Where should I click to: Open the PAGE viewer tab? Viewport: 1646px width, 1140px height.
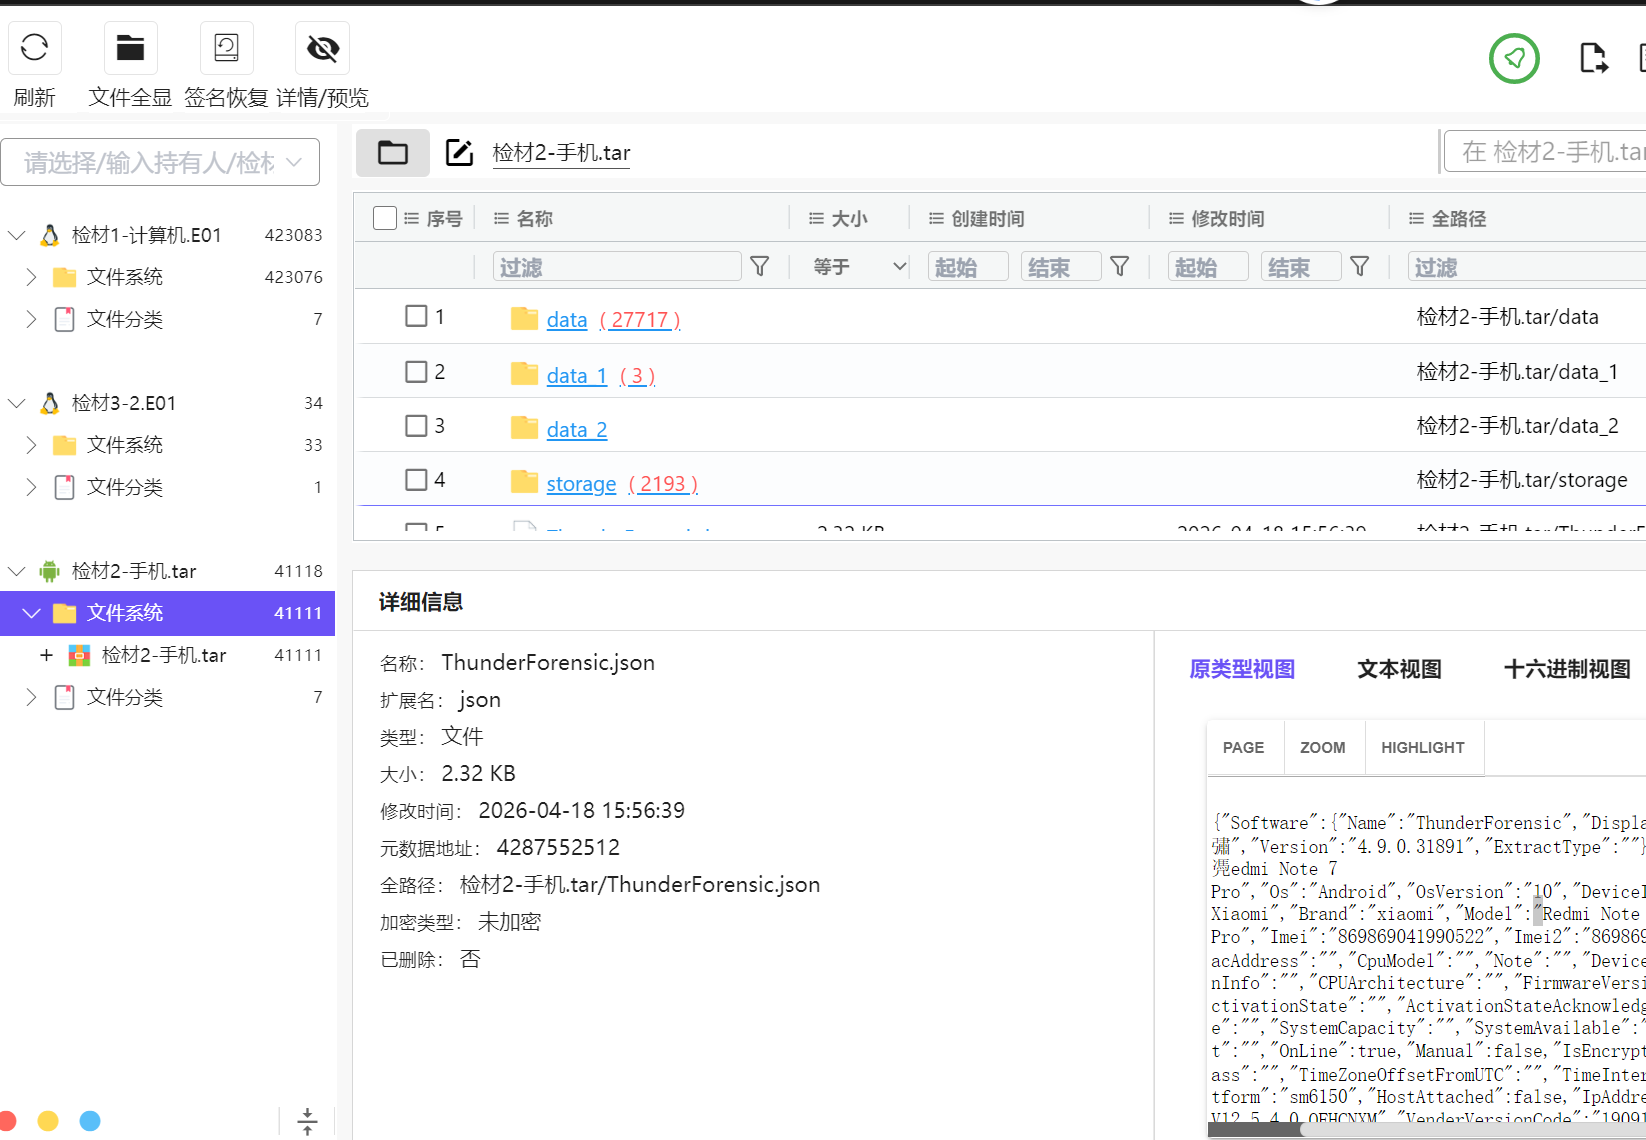[1243, 747]
